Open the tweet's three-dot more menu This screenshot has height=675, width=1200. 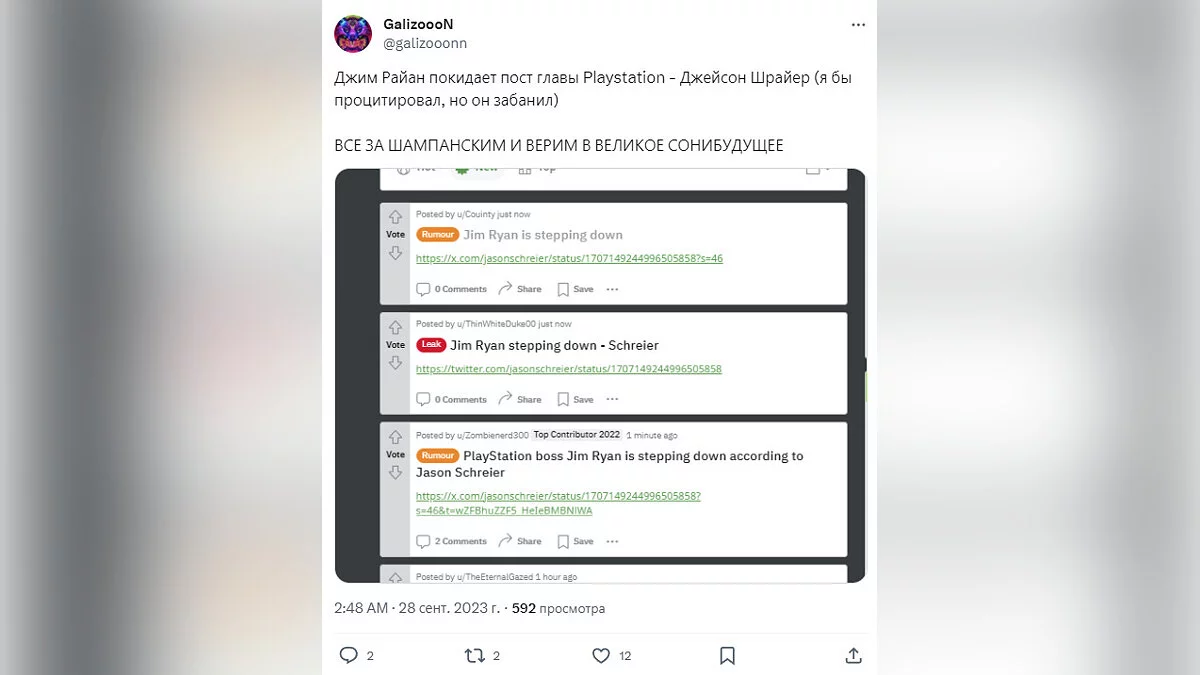(857, 24)
